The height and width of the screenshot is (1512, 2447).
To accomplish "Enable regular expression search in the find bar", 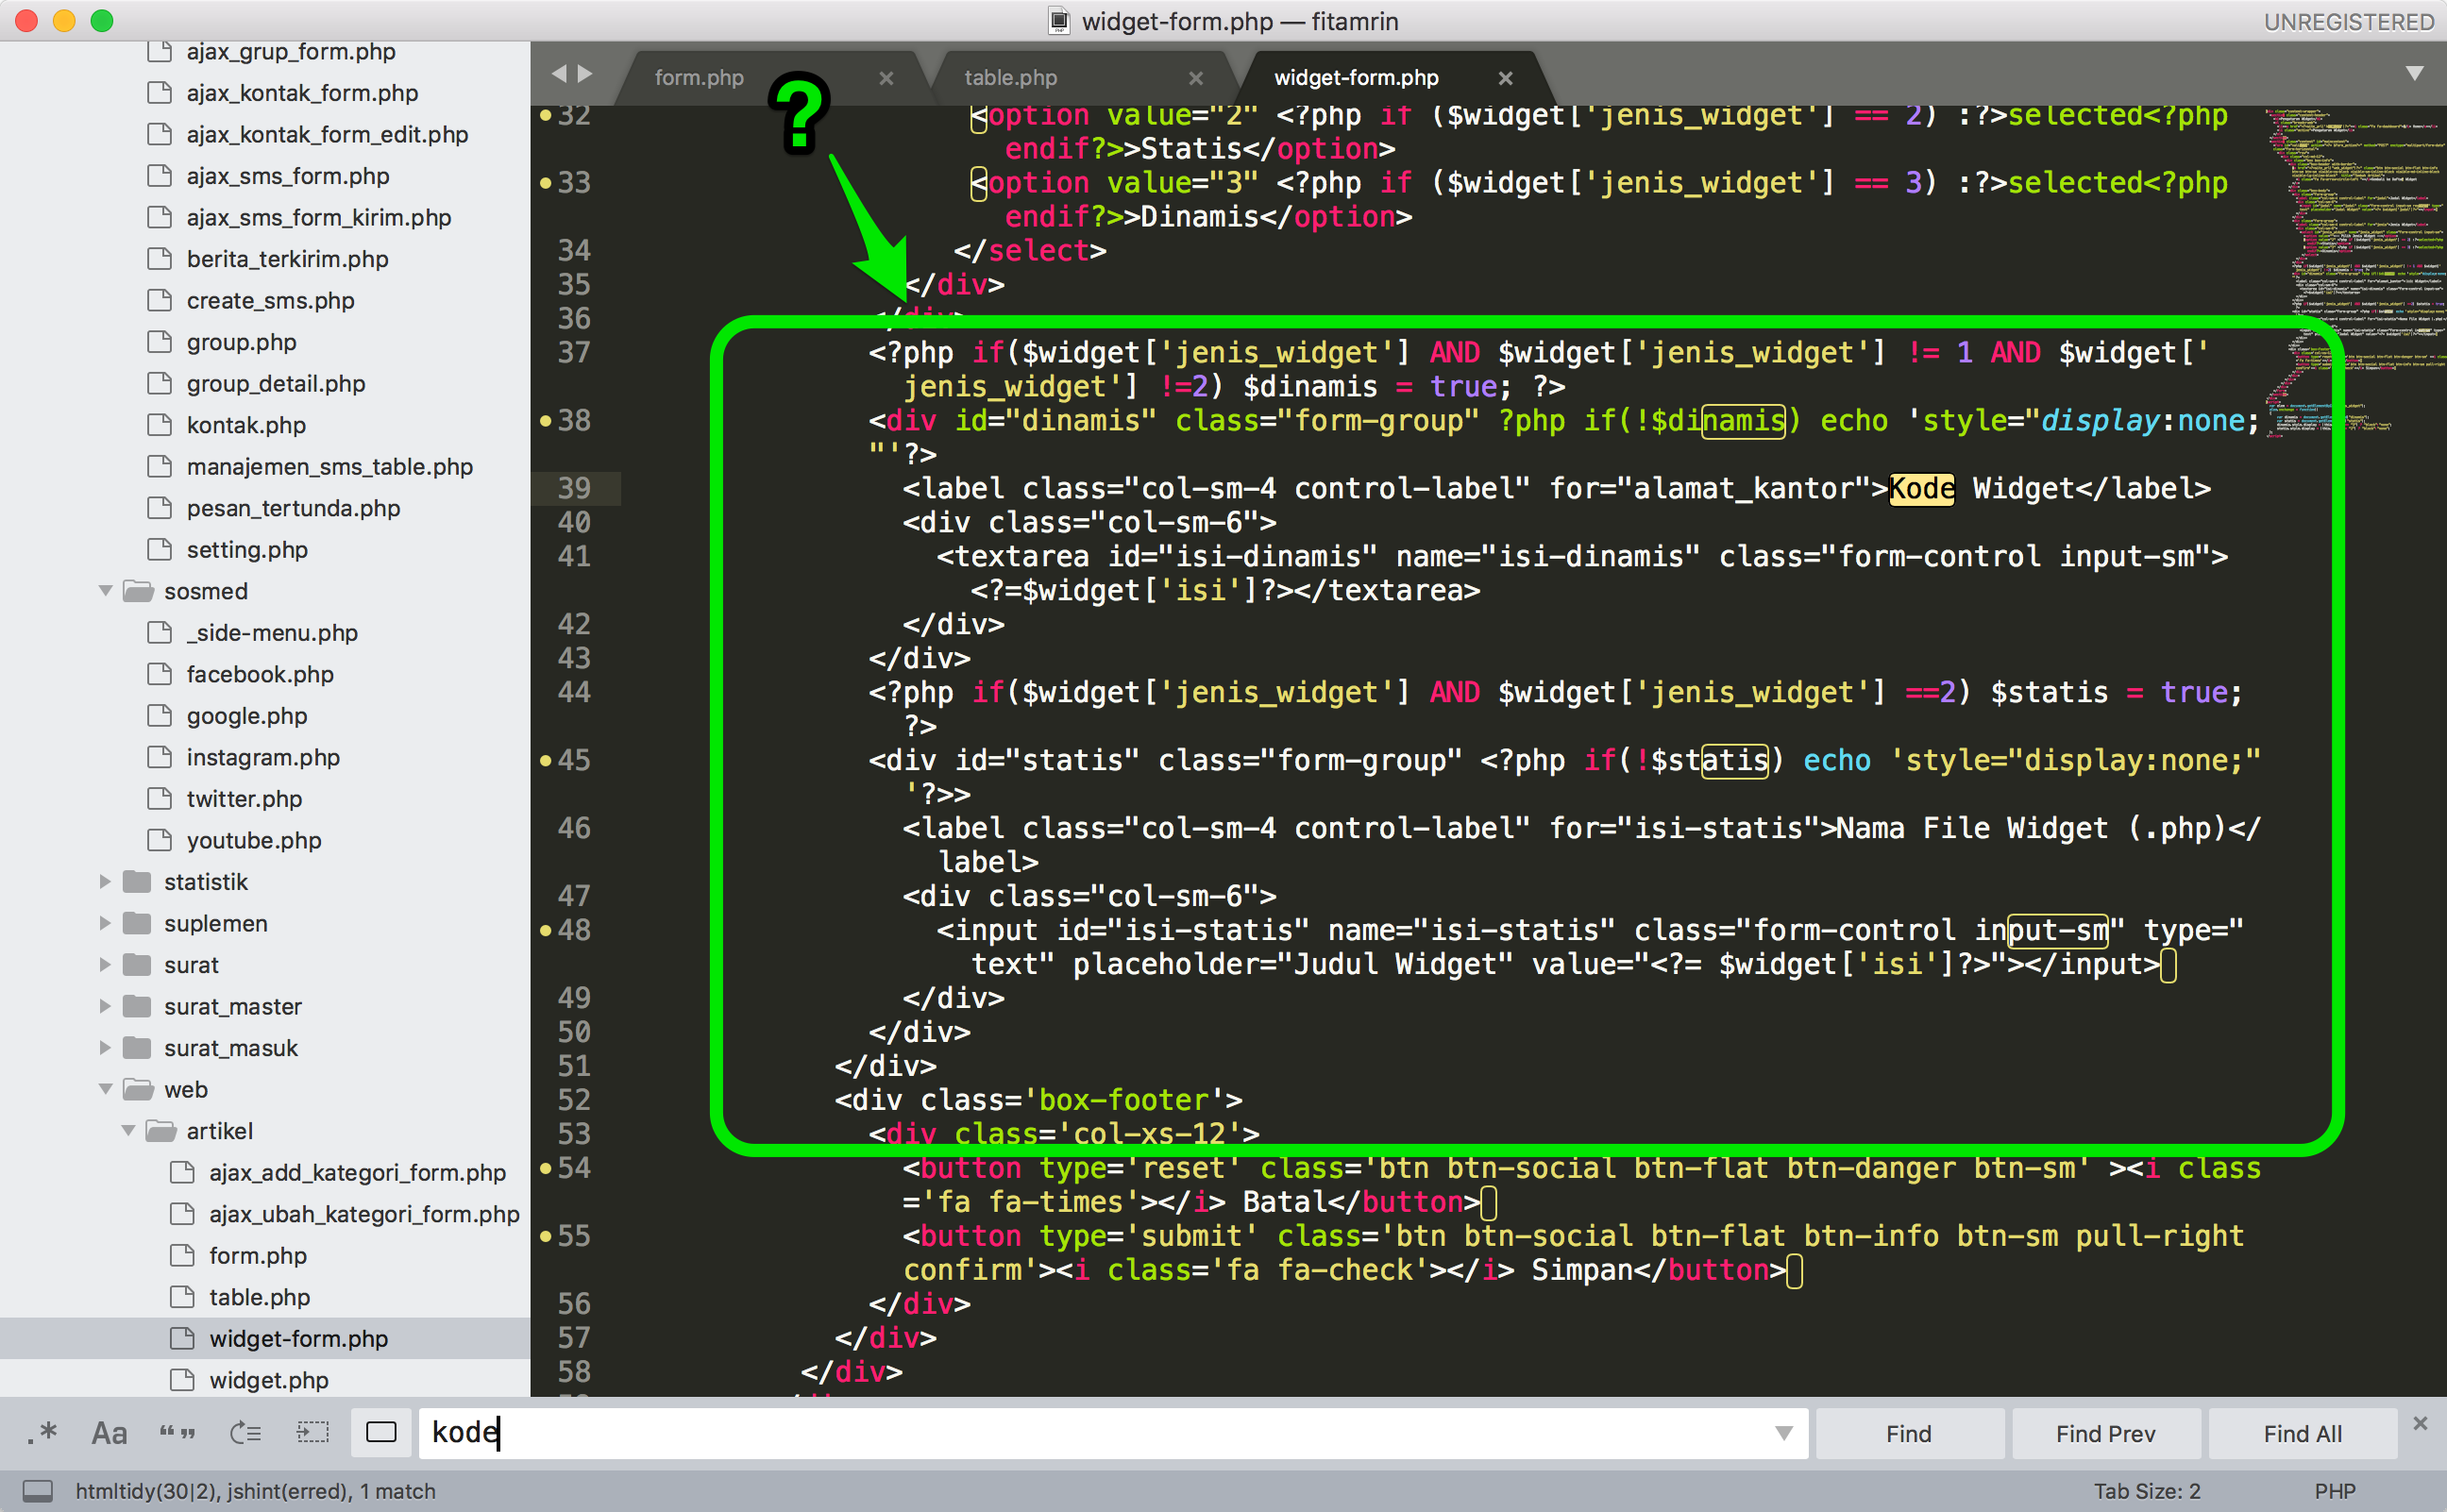I will click(x=44, y=1433).
